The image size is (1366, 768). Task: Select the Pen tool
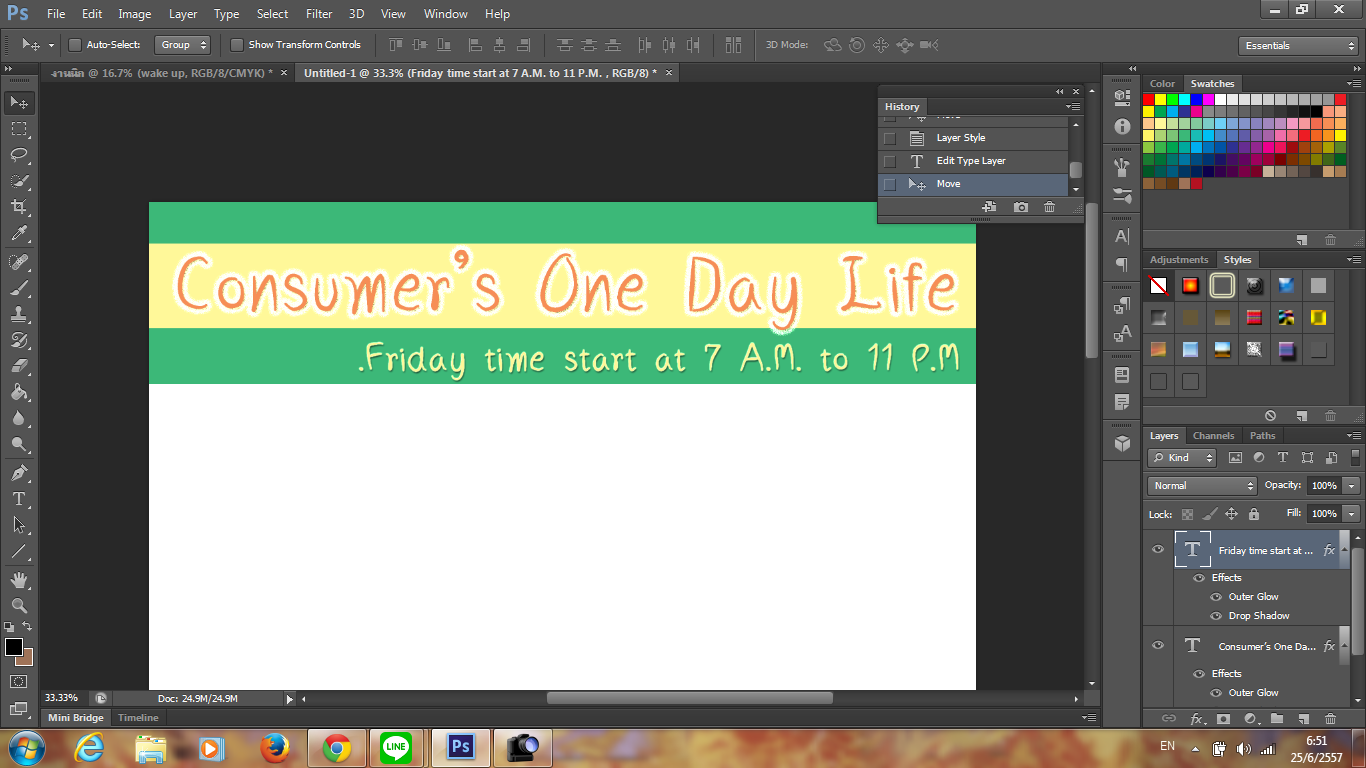coord(19,472)
